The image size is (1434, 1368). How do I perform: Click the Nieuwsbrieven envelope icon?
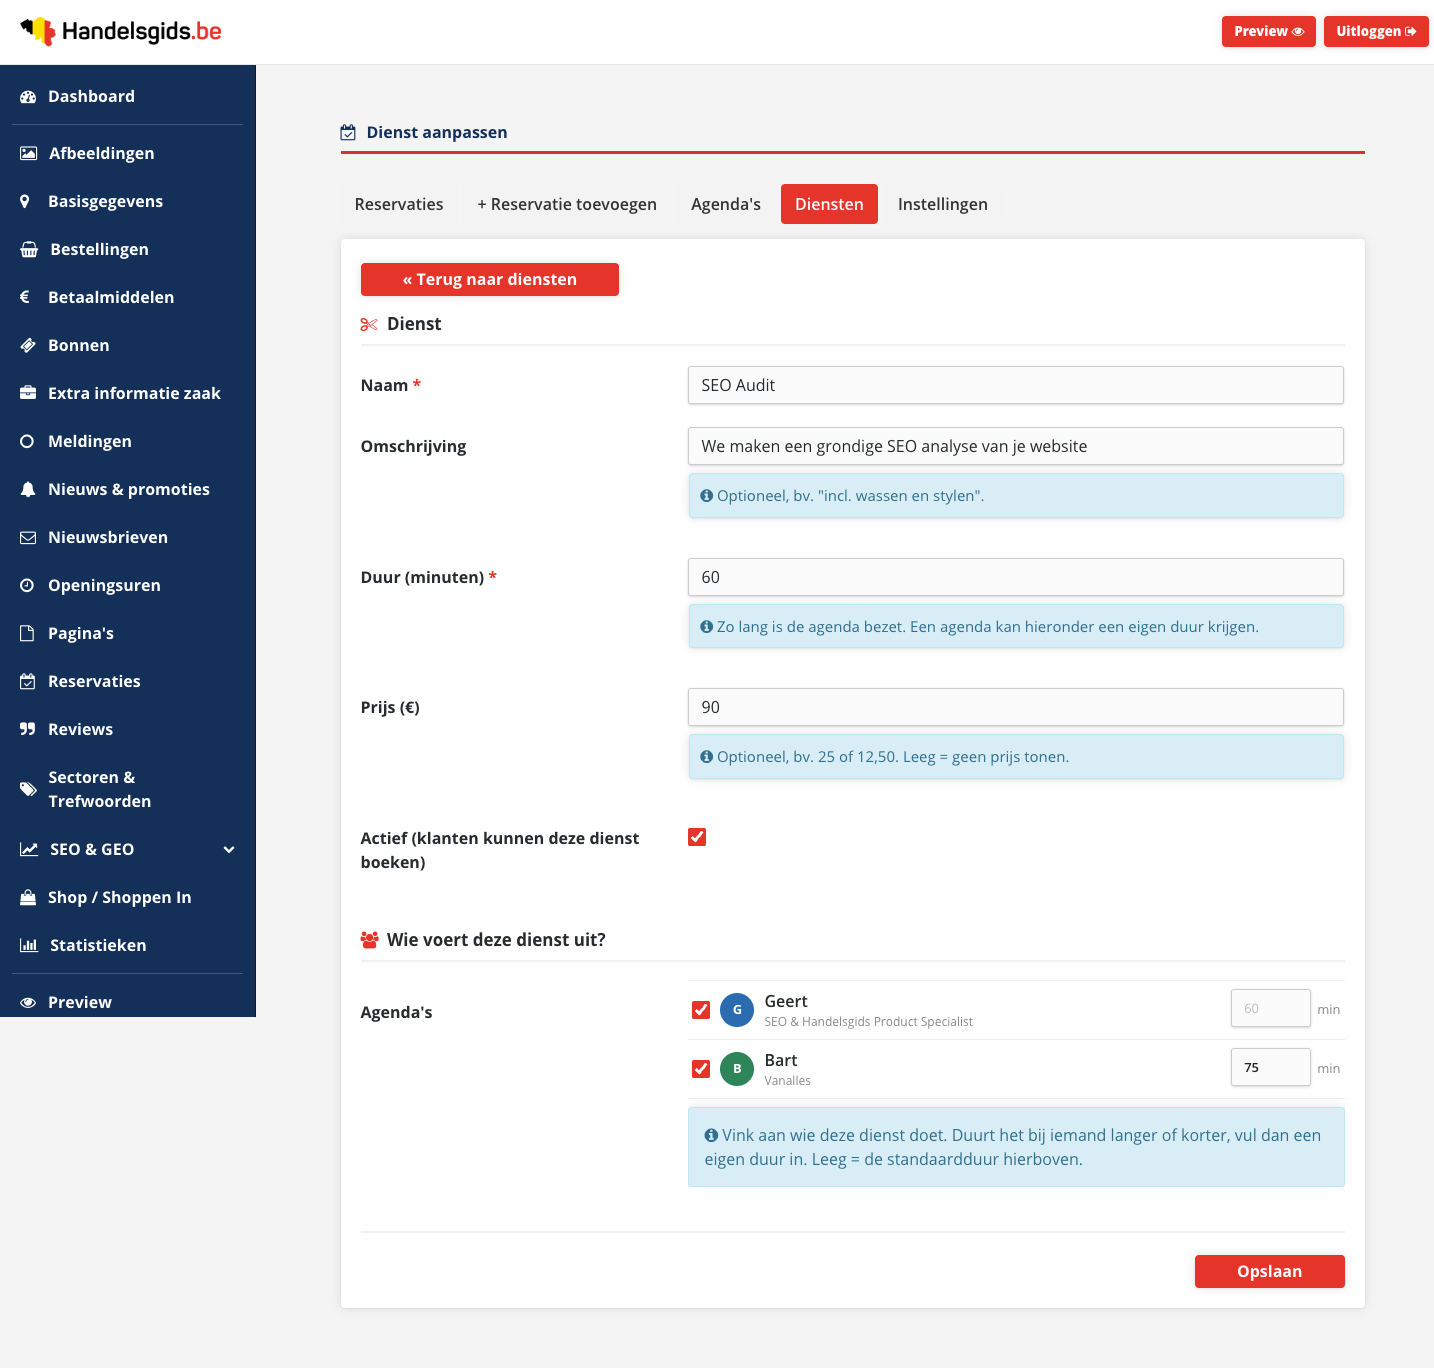28,537
